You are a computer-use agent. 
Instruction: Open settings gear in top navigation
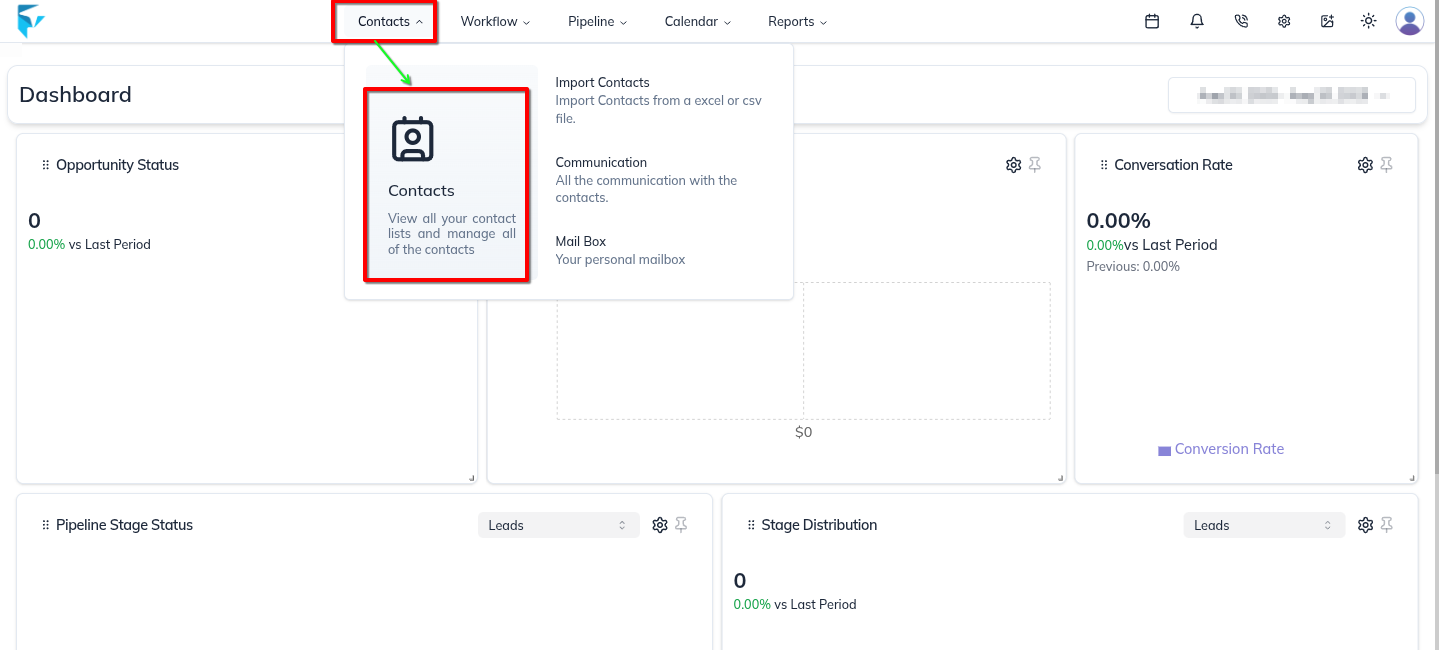[1284, 21]
